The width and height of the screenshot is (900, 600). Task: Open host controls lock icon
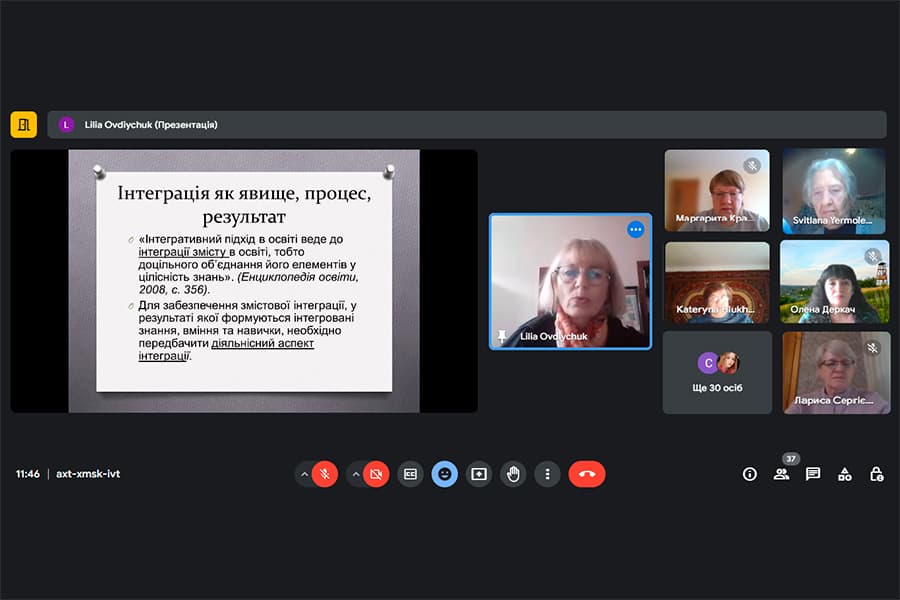[876, 474]
